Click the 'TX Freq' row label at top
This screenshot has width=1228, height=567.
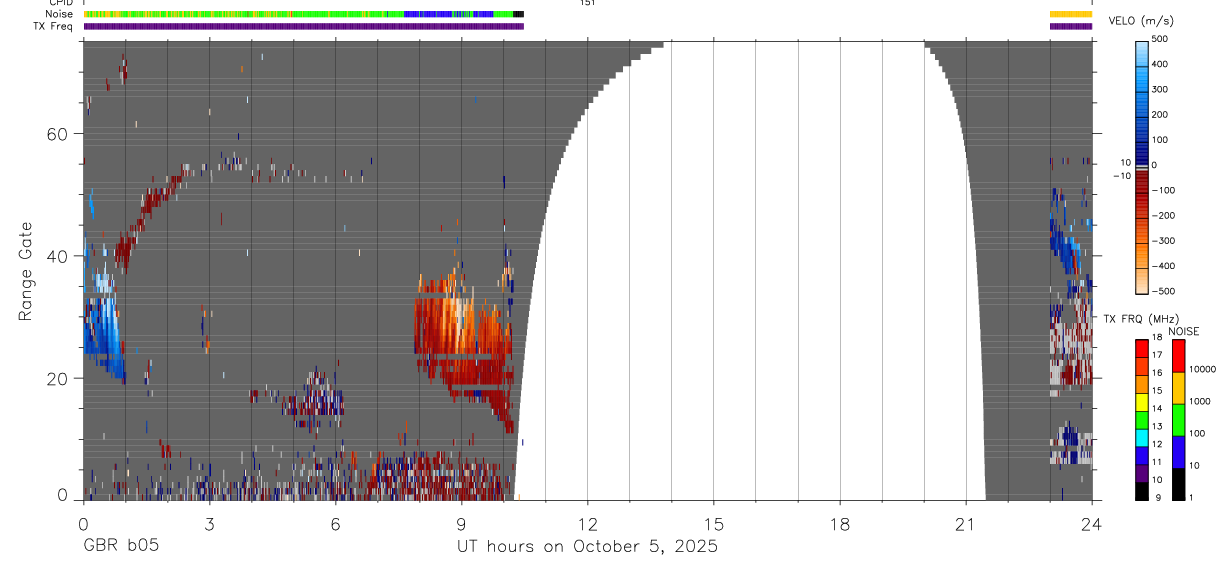point(54,26)
